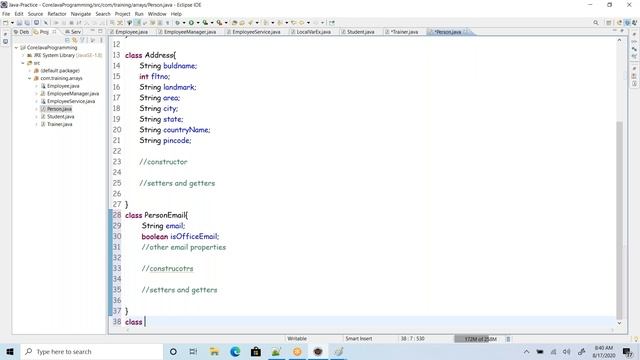Click Collapse All icon in Project Explorer
The image size is (640, 360).
click(67, 40)
